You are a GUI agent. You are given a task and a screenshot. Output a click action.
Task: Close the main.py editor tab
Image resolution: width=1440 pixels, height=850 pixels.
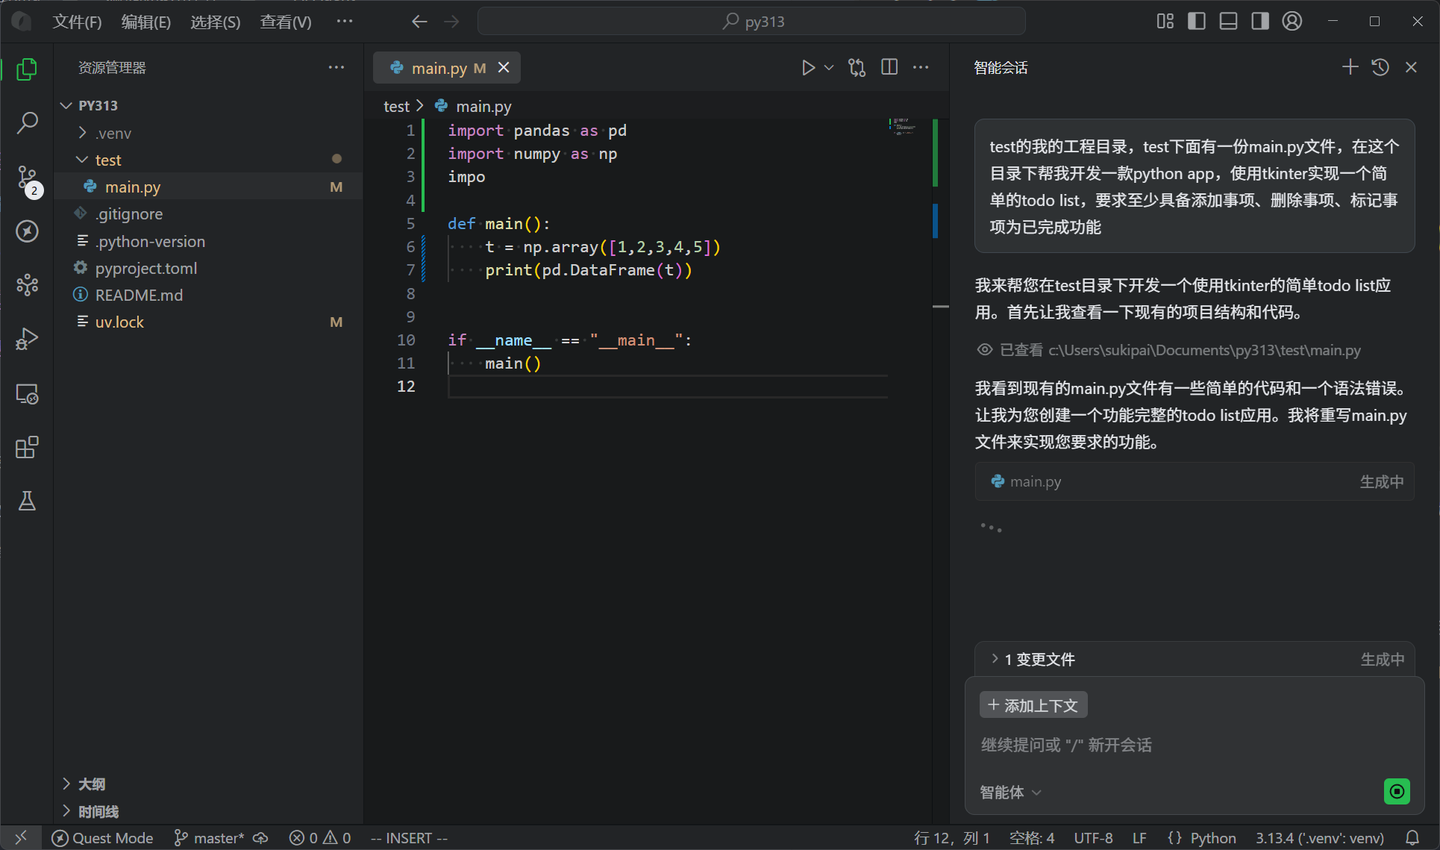(x=504, y=67)
